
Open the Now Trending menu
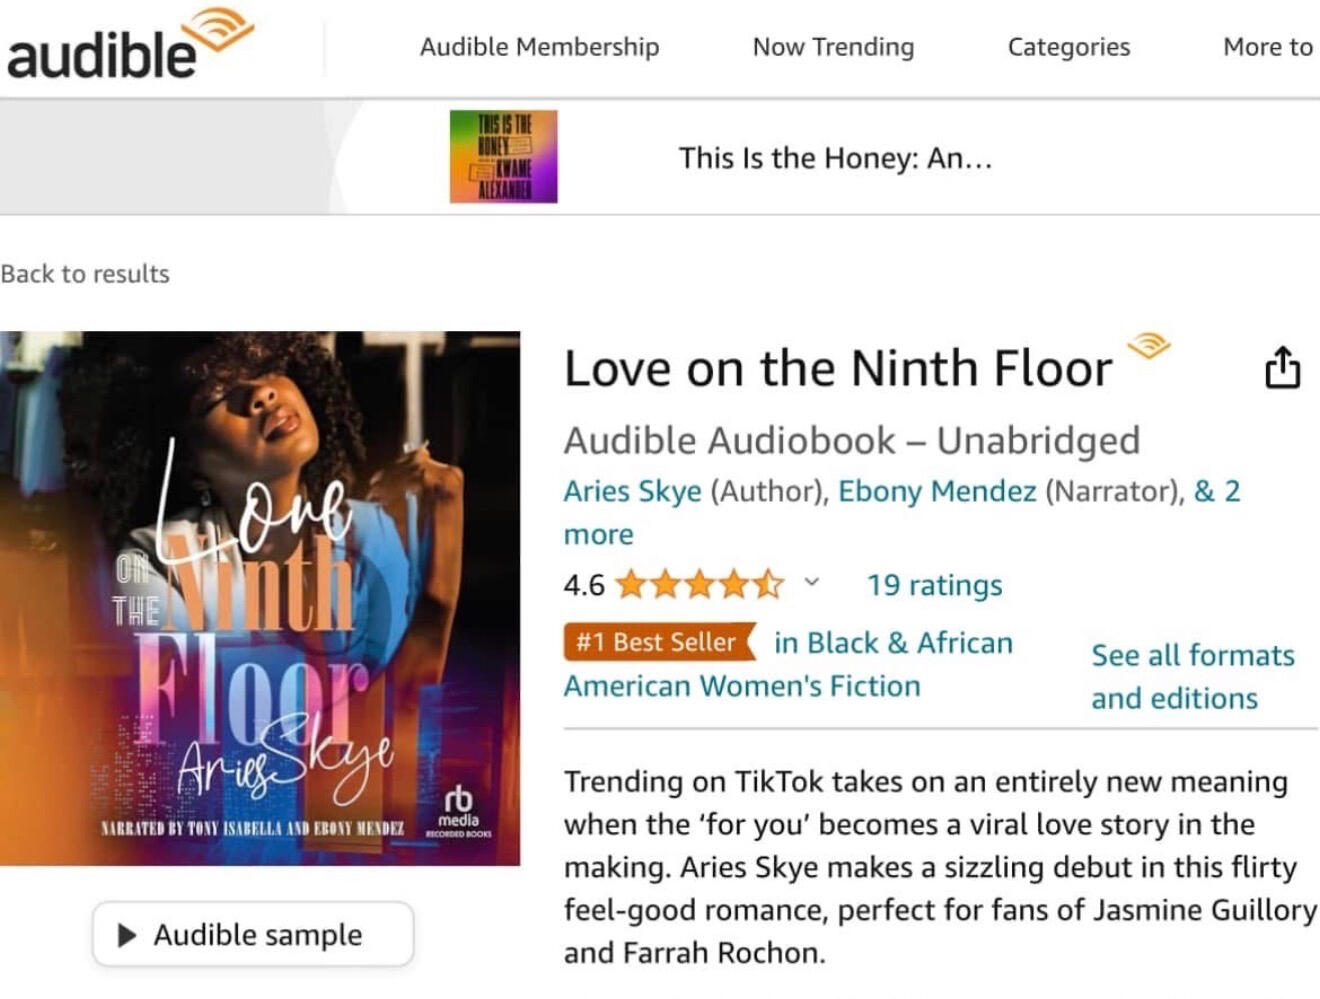pos(833,47)
